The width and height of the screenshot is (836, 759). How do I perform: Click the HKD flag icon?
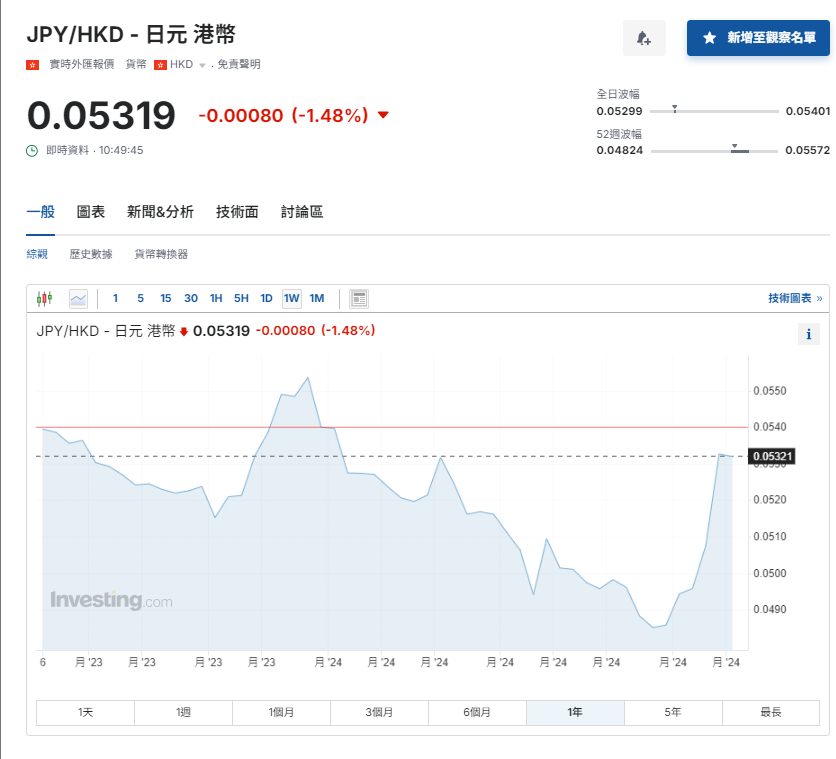tap(160, 63)
